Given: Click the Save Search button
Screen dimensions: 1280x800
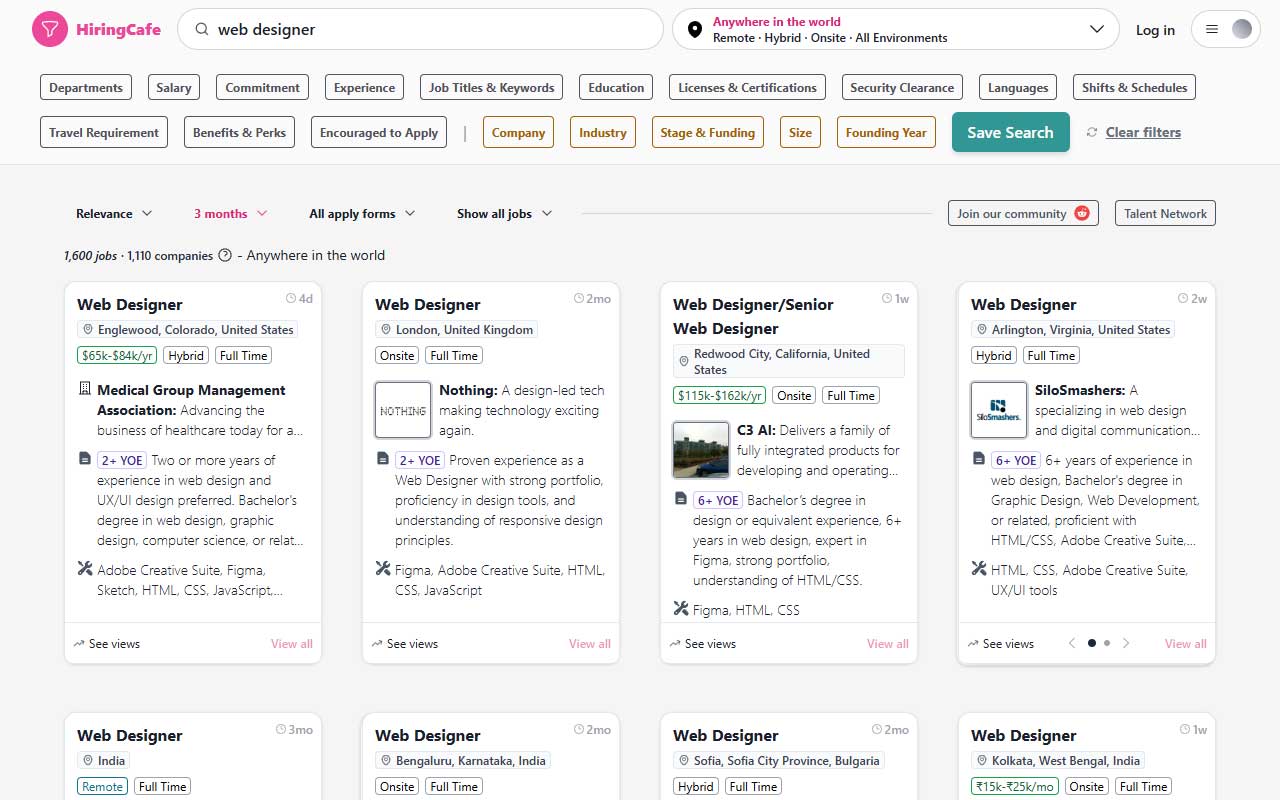Looking at the screenshot, I should (x=1010, y=132).
